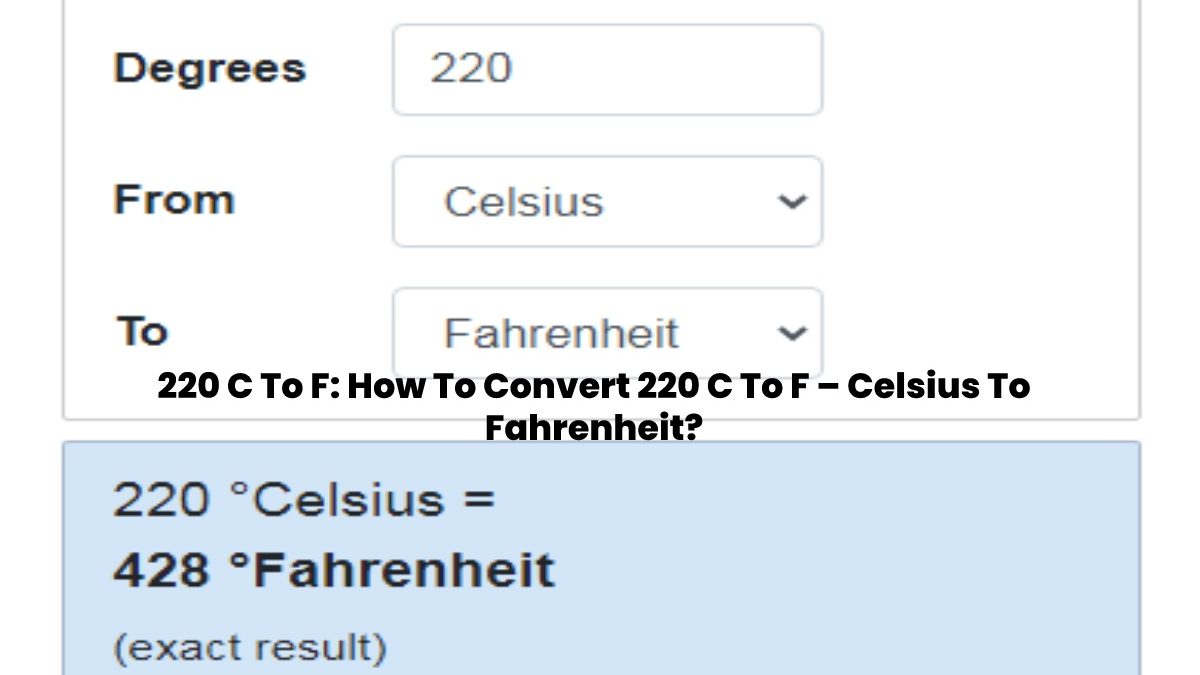Open the From unit dropdown
The width and height of the screenshot is (1200, 675).
point(607,202)
